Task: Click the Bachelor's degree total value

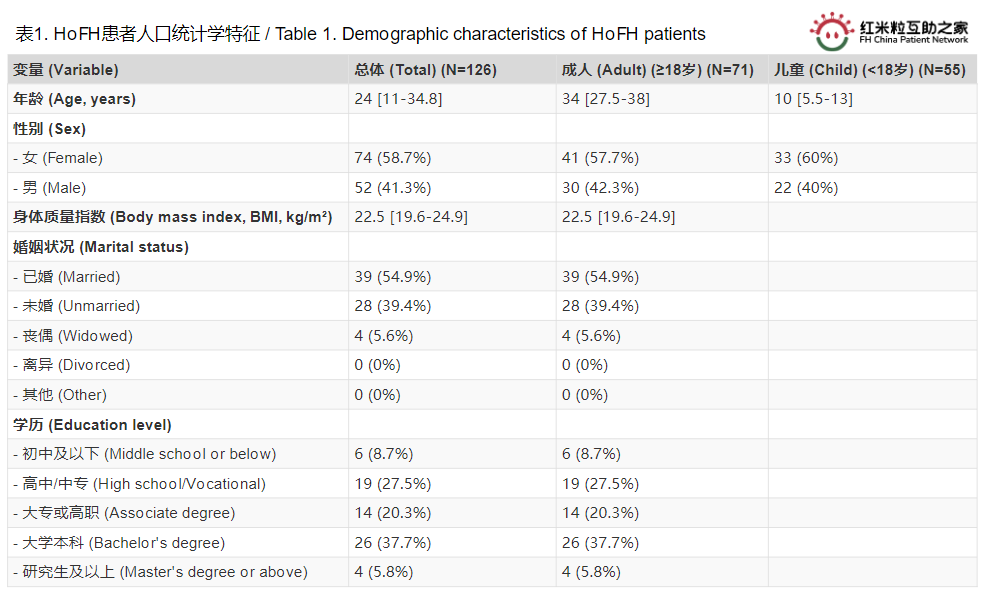Action: [x=393, y=542]
